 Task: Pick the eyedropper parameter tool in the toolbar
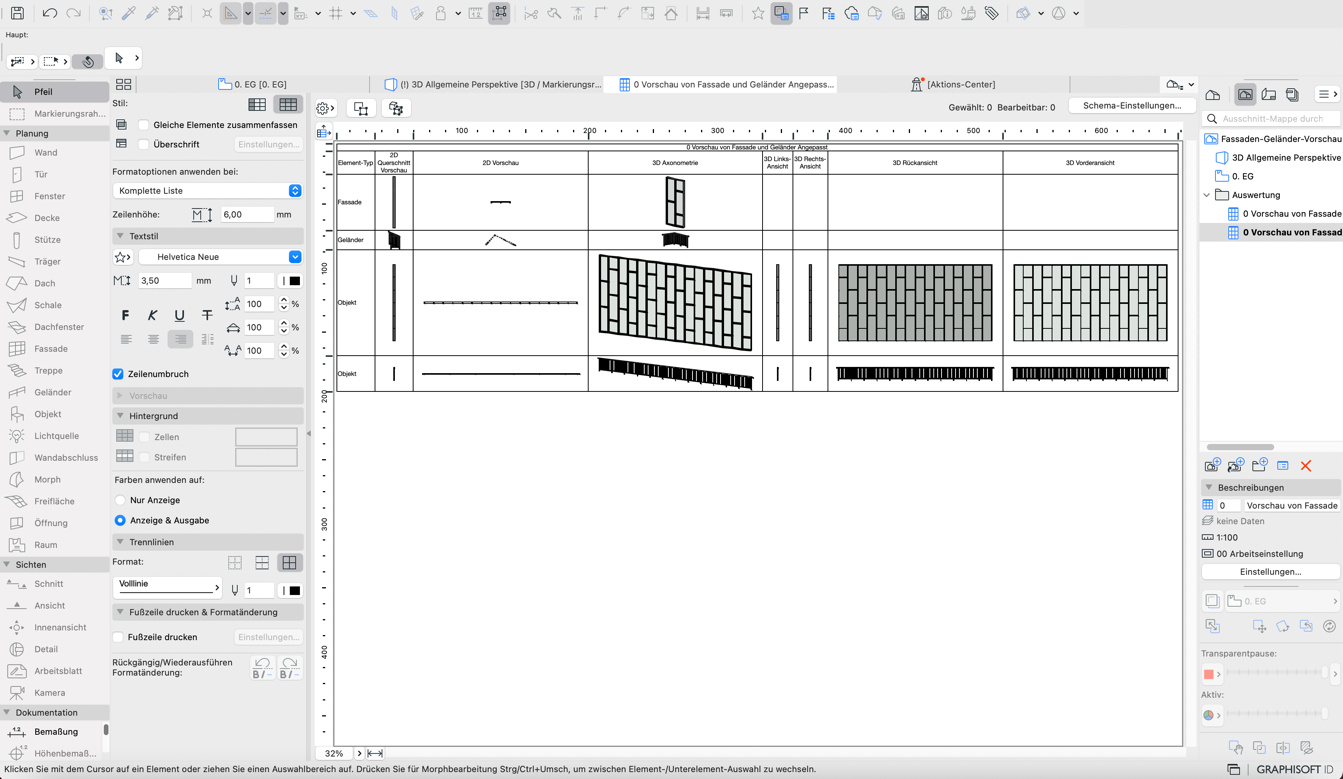129,13
